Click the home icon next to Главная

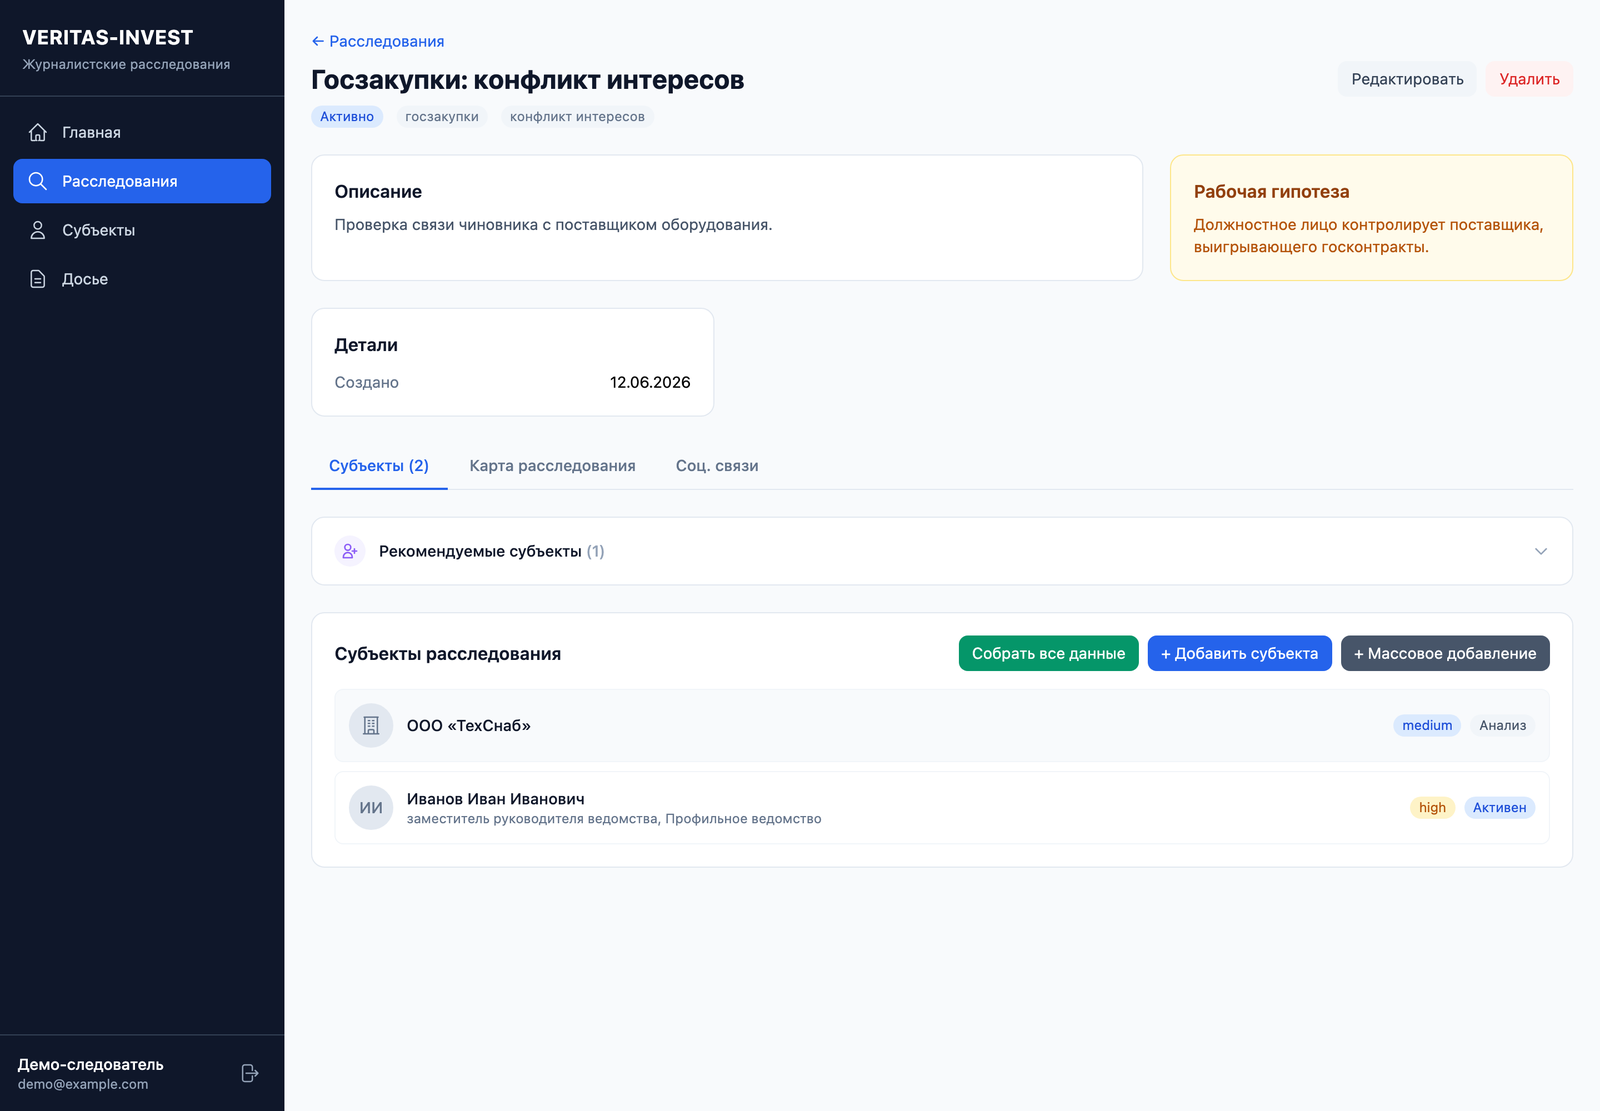coord(38,132)
